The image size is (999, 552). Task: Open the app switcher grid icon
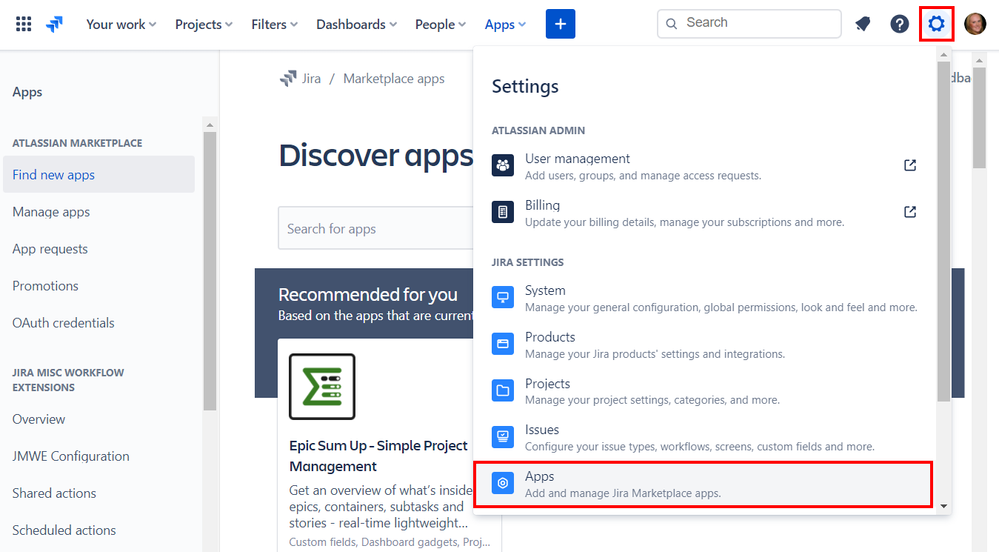click(24, 24)
